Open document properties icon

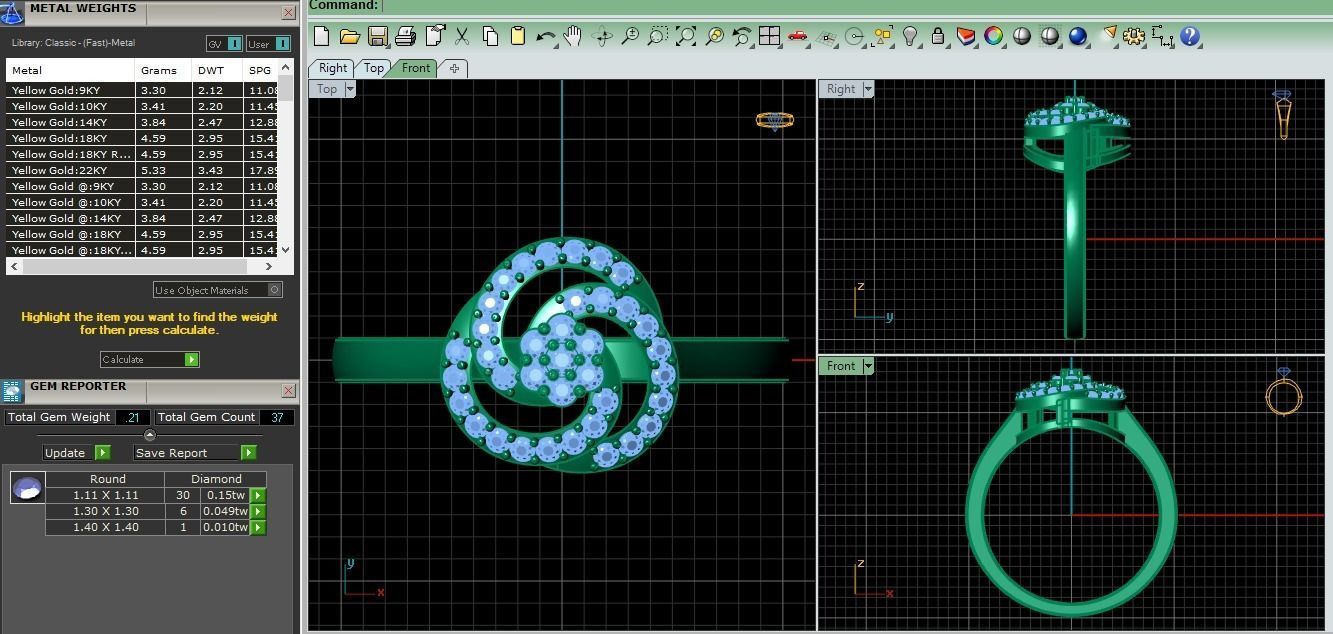pyautogui.click(x=434, y=36)
